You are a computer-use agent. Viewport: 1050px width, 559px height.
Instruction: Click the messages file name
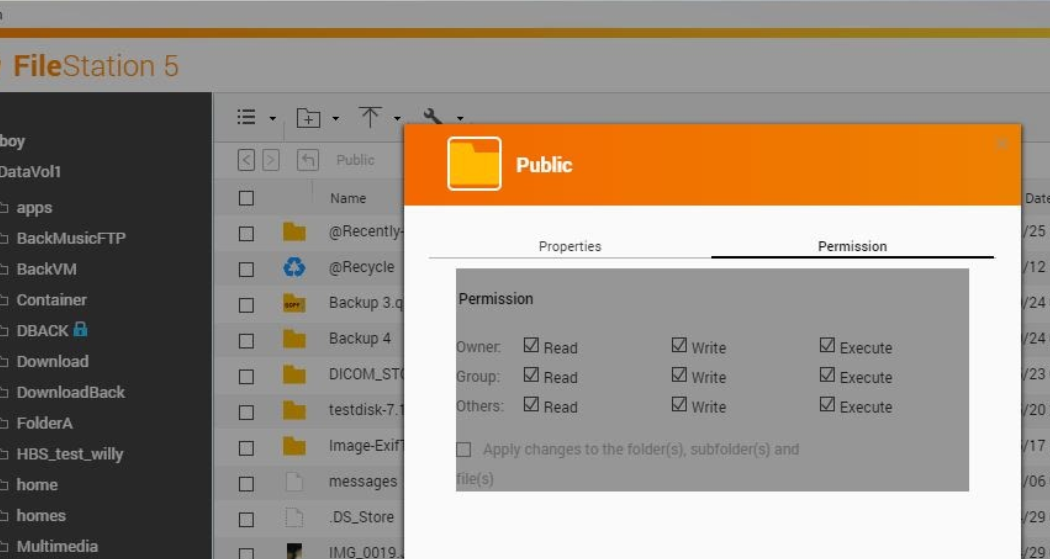point(363,481)
